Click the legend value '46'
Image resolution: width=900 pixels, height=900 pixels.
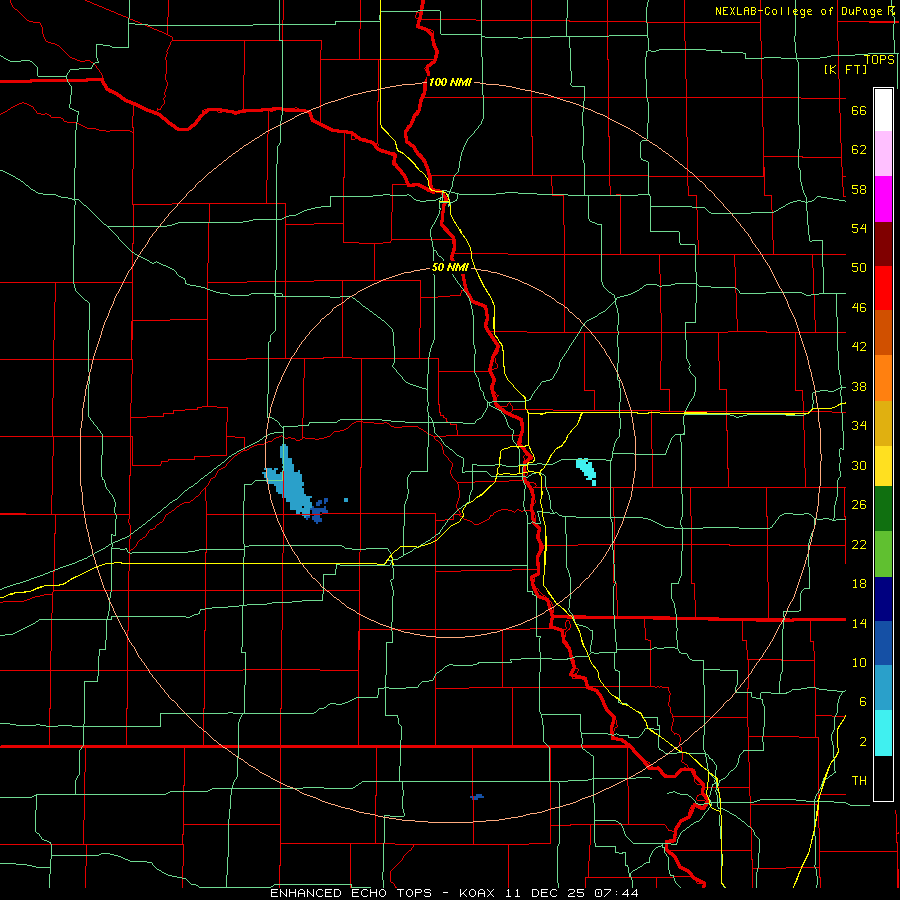[x=859, y=308]
